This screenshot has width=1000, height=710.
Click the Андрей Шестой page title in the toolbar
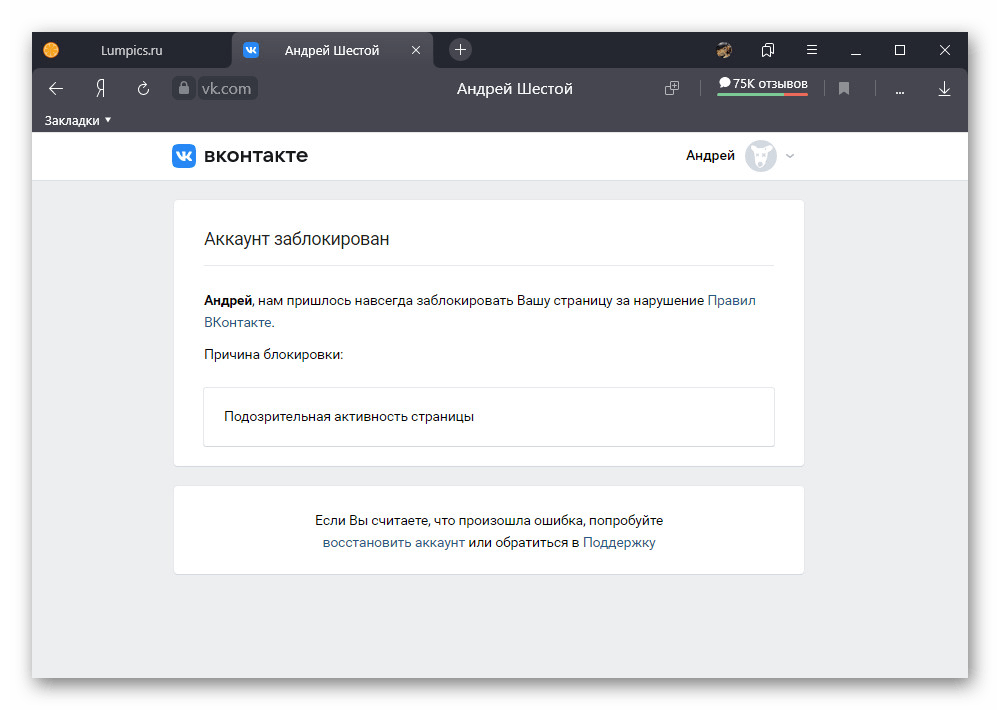(x=515, y=89)
